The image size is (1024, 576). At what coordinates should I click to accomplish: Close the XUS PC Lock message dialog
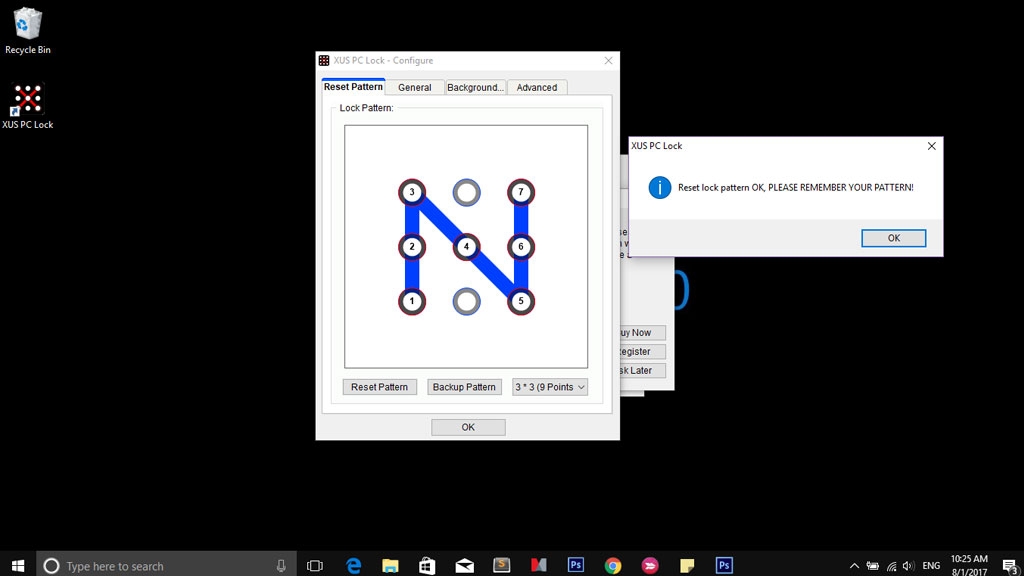click(932, 146)
